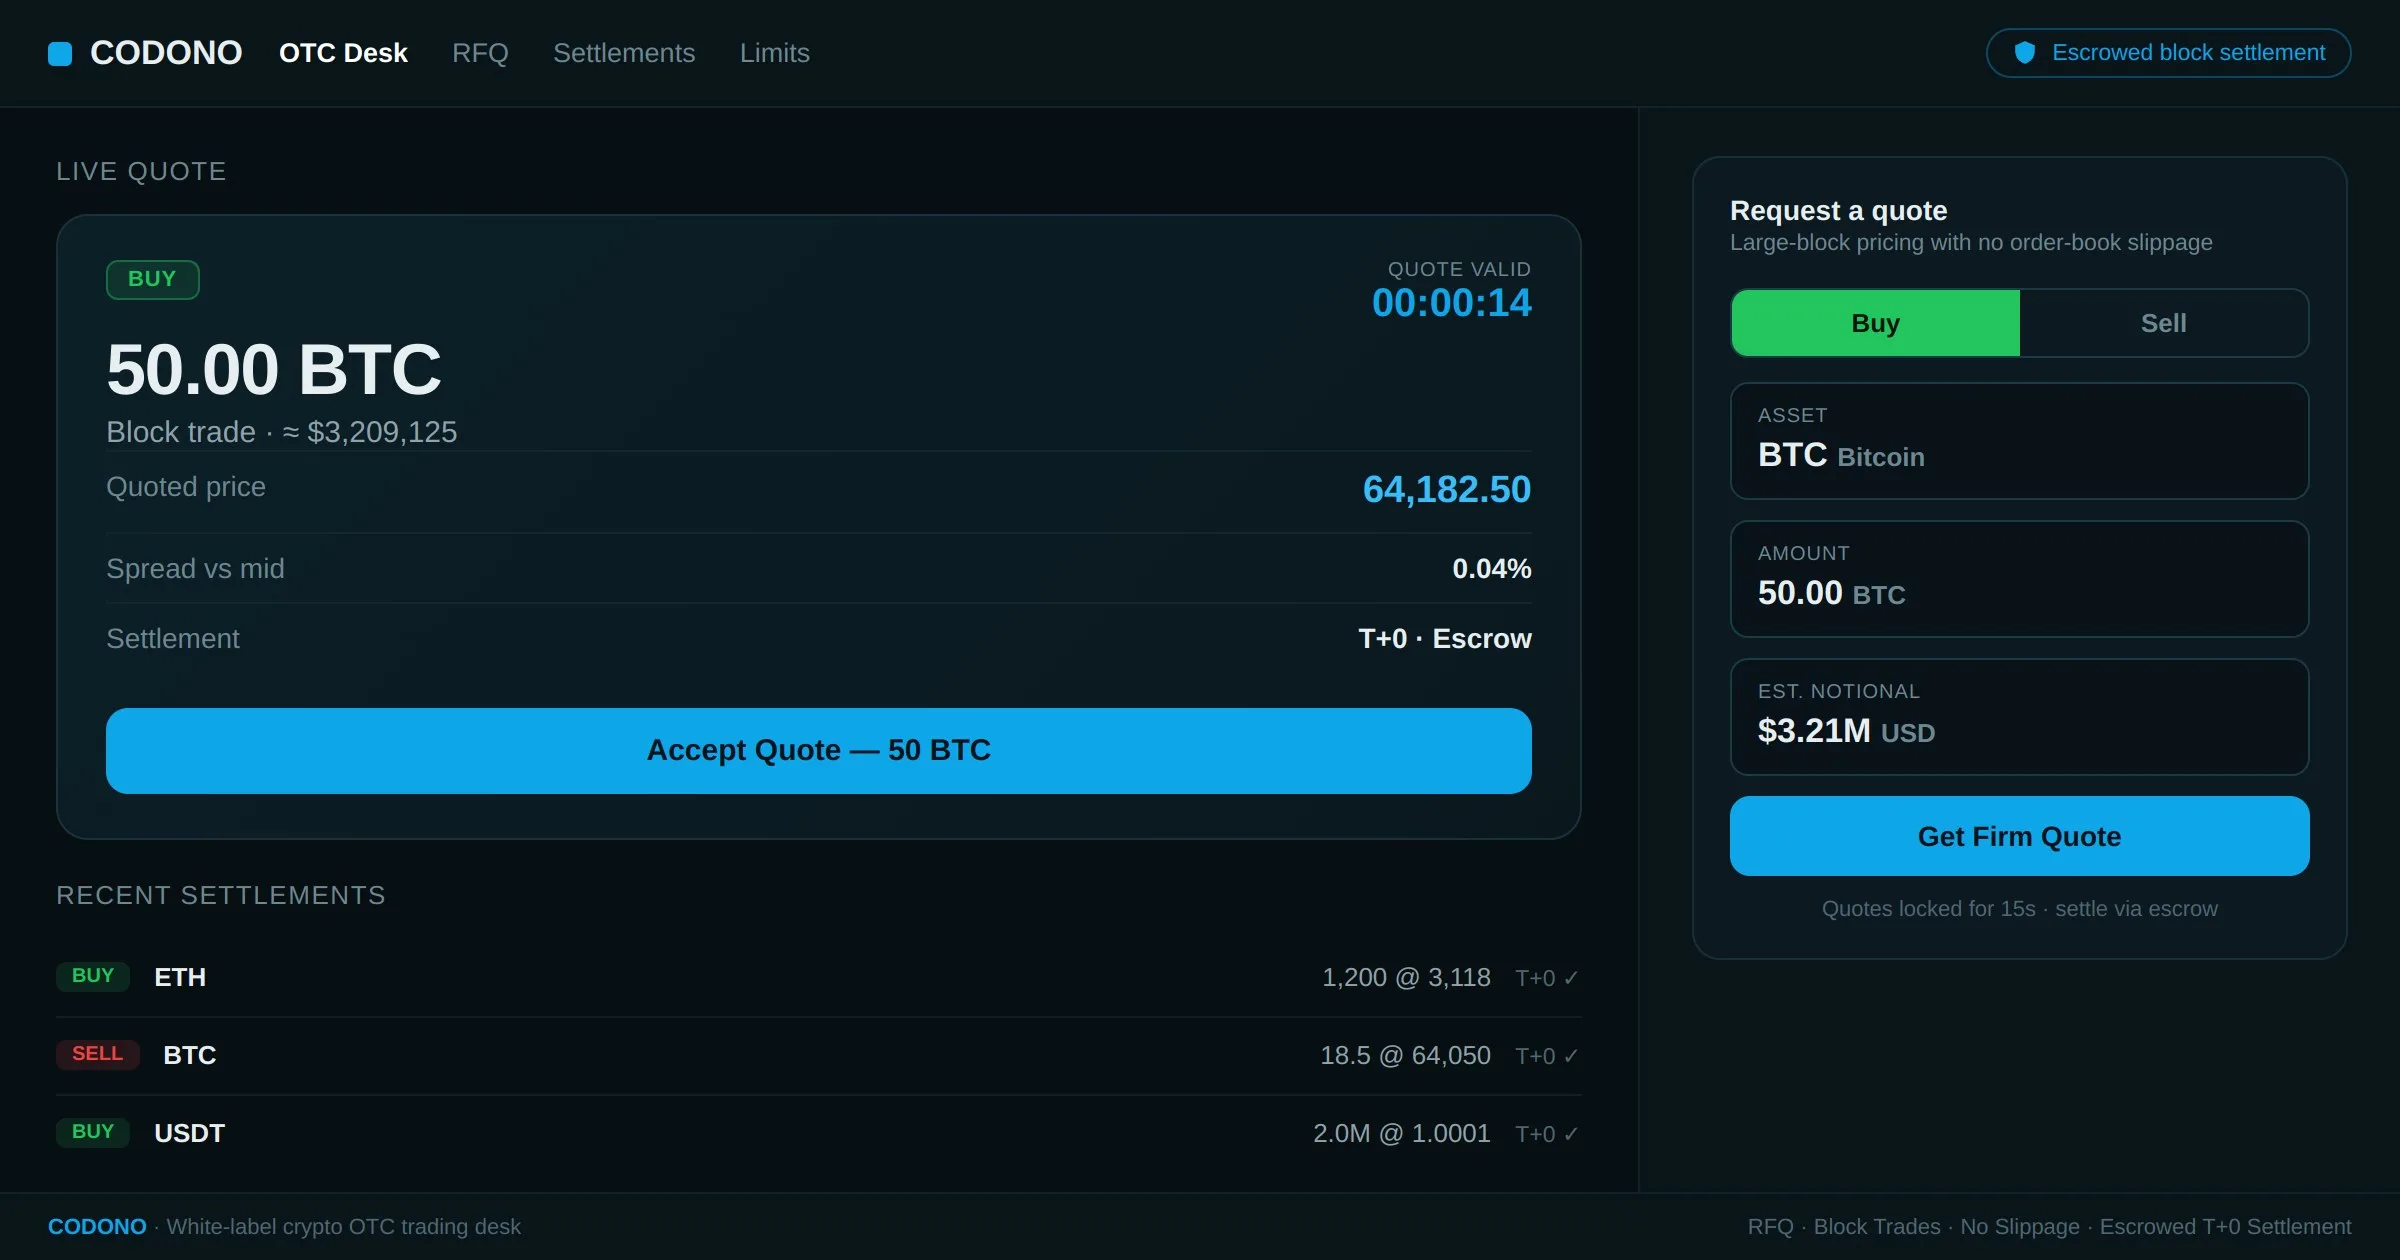Click the BUY badge on USDT row
The width and height of the screenshot is (2400, 1260).
point(93,1132)
